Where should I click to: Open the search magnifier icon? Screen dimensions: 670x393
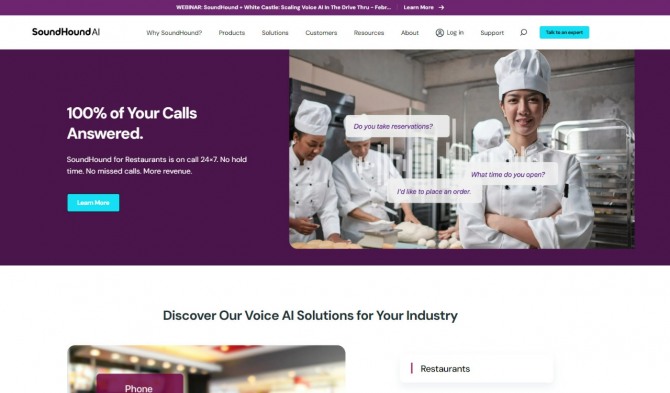tap(523, 32)
